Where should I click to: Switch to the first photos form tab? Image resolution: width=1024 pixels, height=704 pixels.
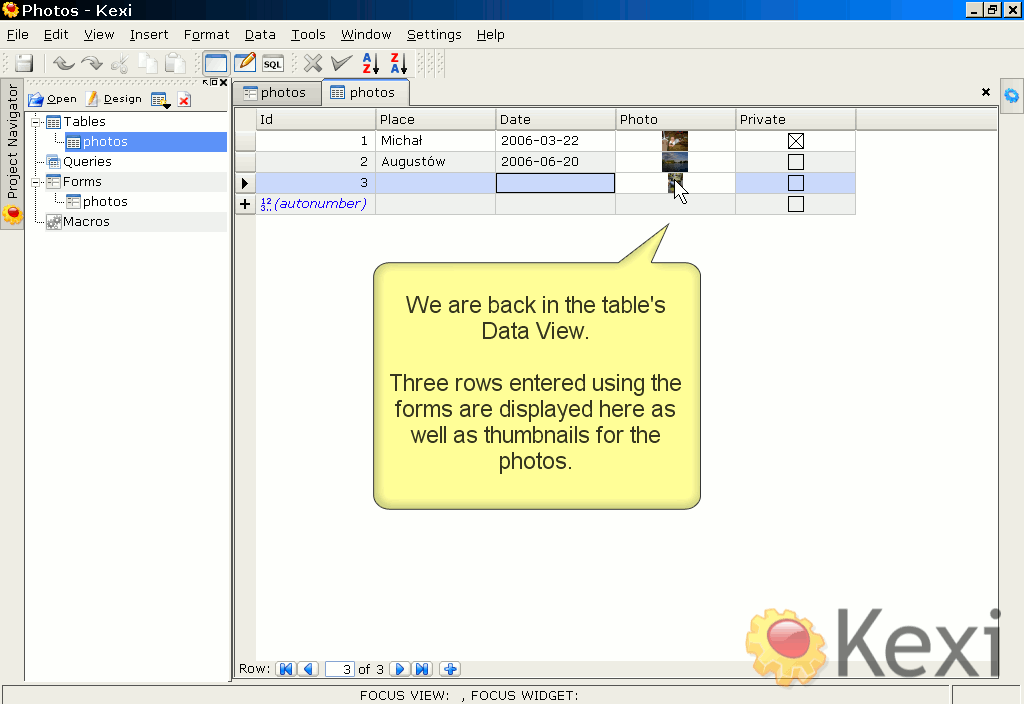276,93
